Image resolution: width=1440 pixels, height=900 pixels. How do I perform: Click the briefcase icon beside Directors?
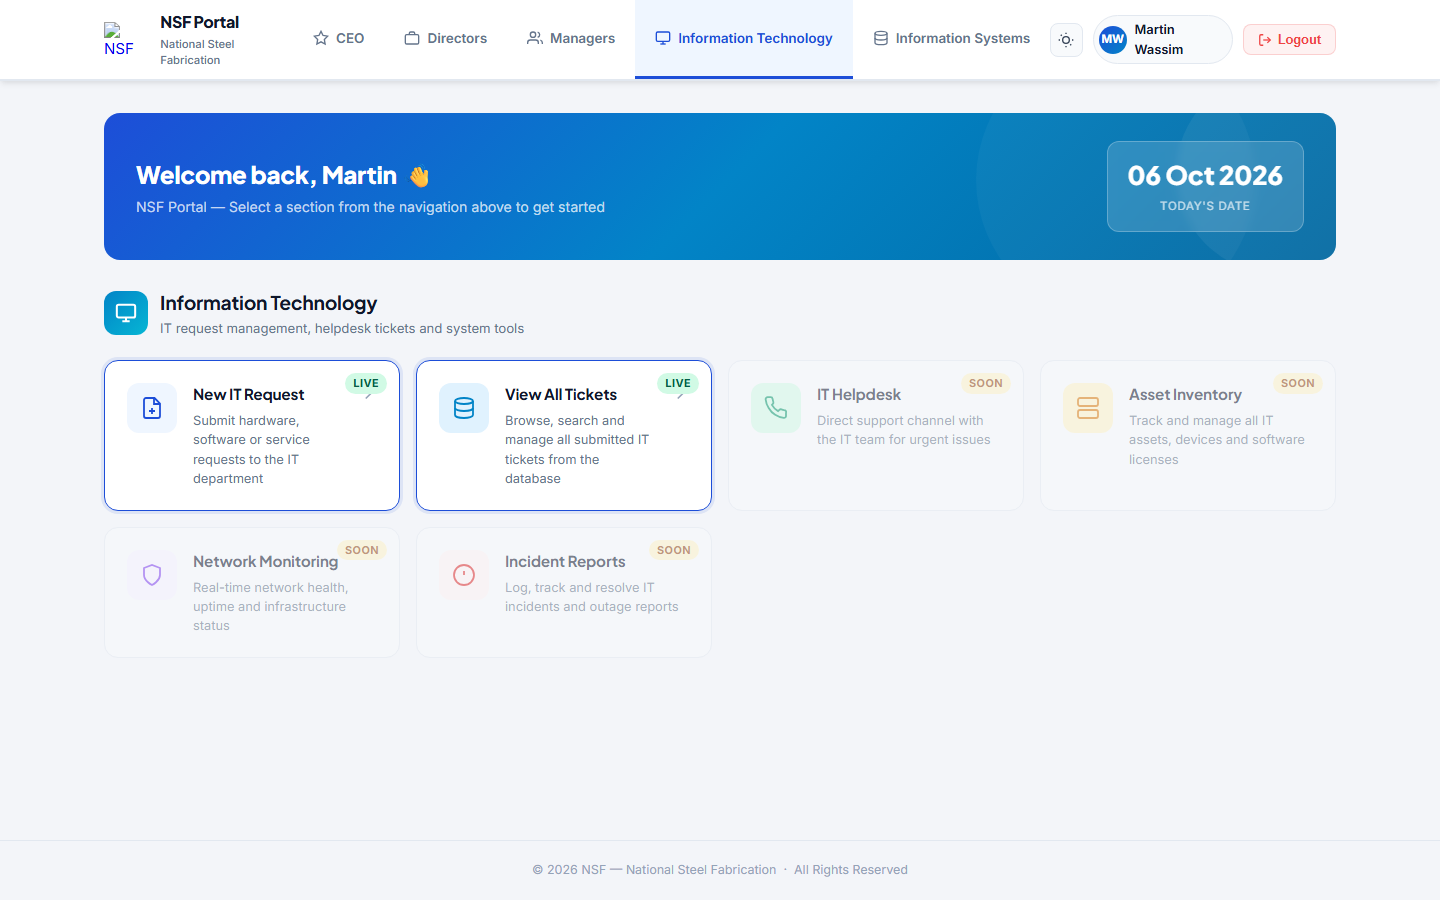(412, 38)
